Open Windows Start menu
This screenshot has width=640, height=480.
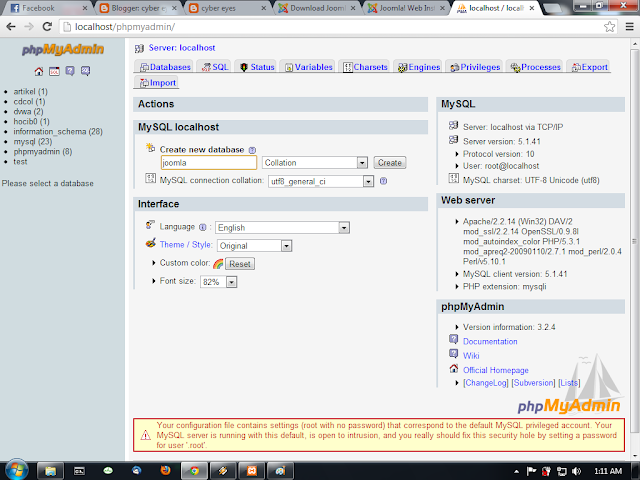coord(16,470)
